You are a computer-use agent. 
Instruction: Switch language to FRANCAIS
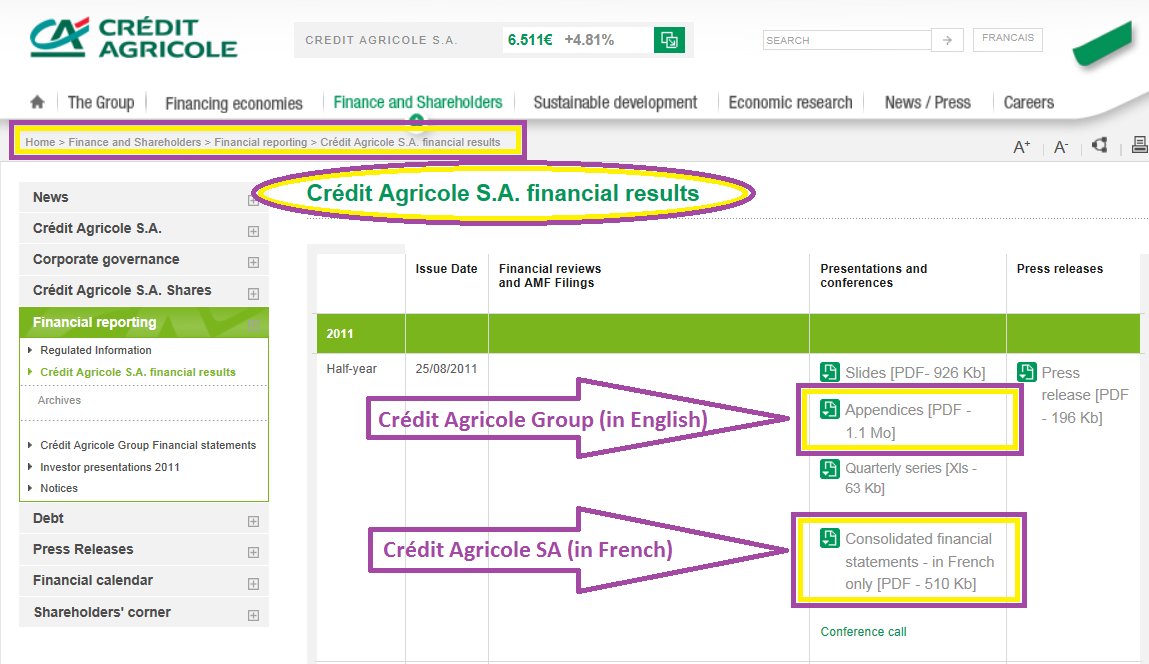point(1008,39)
